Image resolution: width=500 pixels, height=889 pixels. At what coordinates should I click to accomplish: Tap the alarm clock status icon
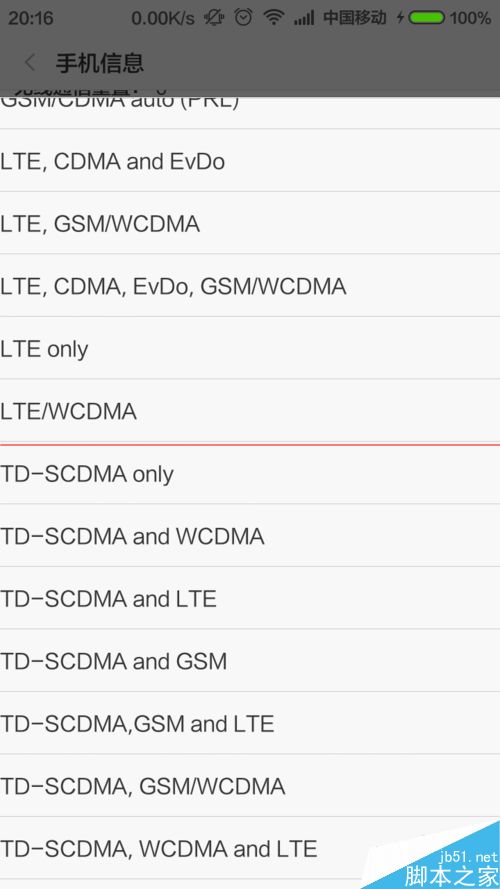tap(244, 18)
